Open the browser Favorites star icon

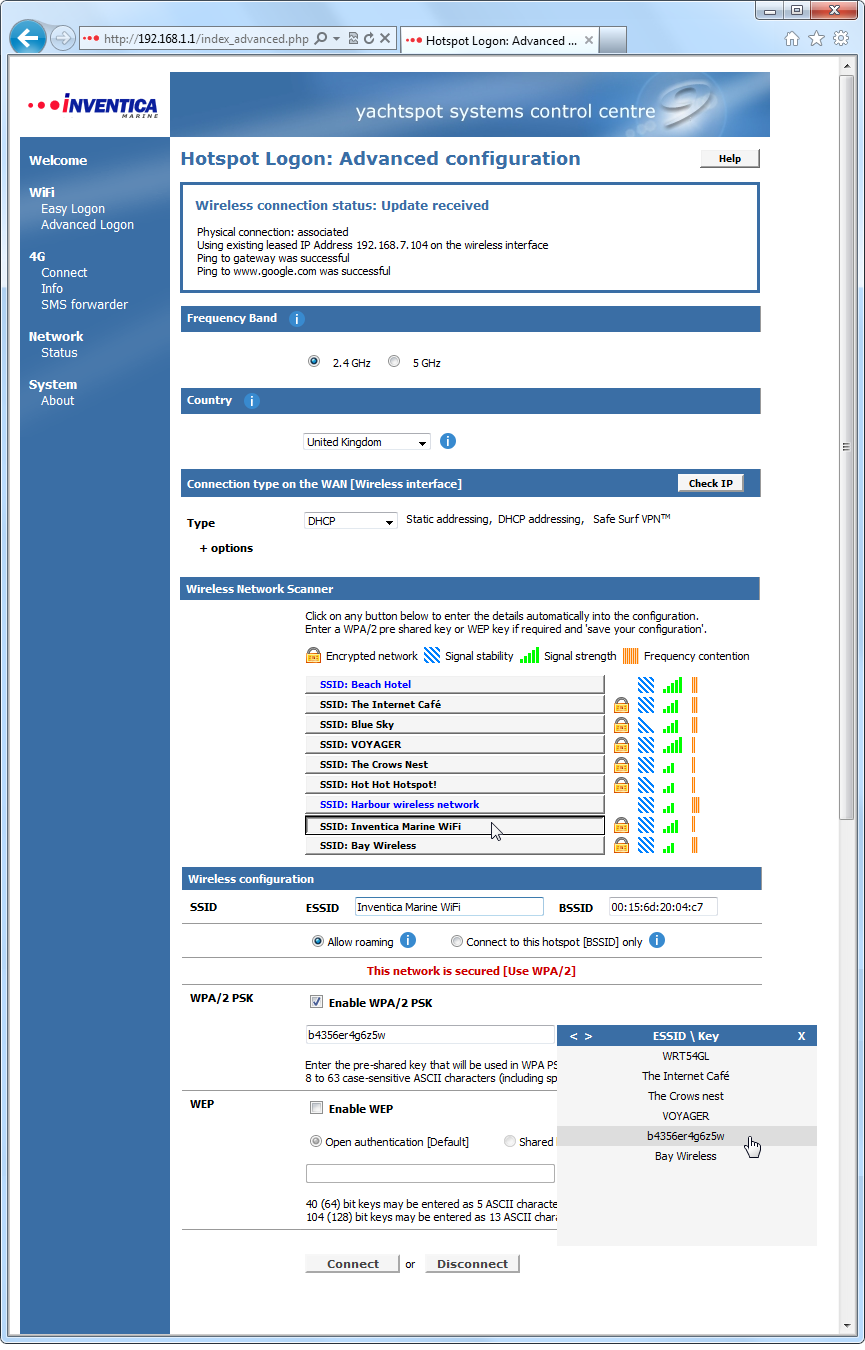point(816,39)
